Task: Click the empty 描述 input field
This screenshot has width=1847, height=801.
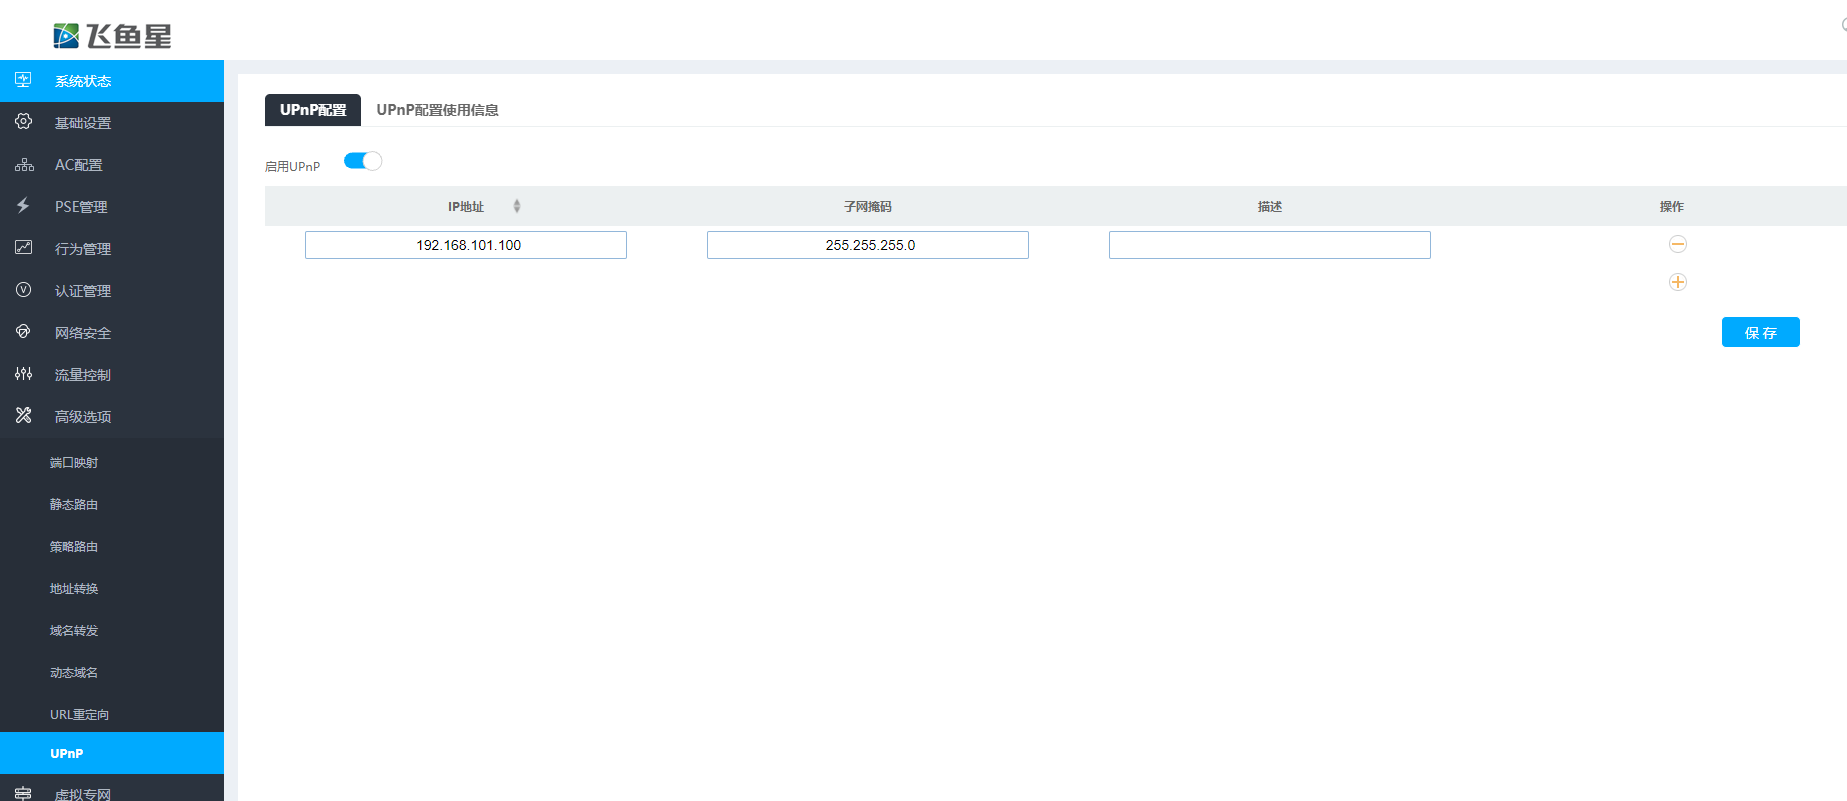Action: pos(1269,245)
